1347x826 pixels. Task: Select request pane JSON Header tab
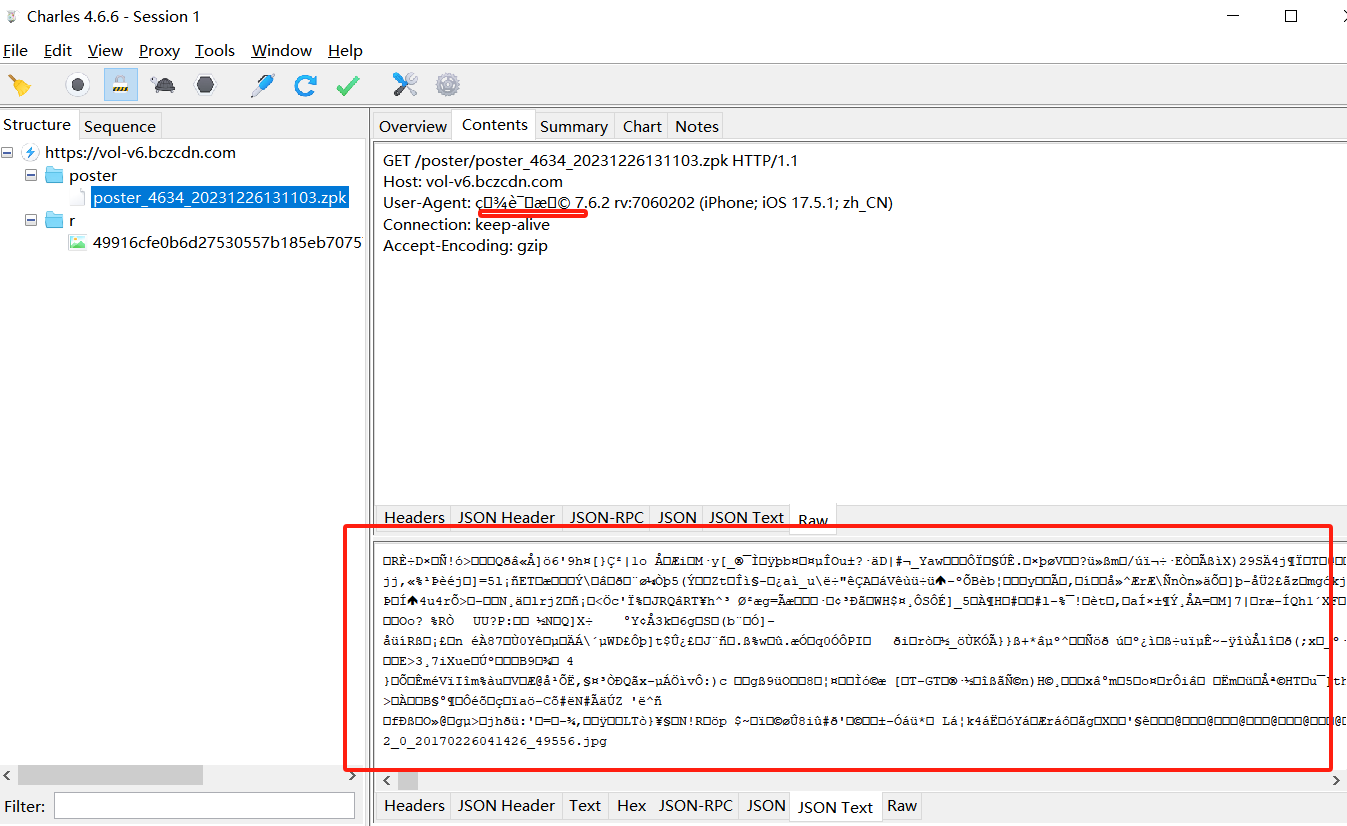(x=506, y=517)
